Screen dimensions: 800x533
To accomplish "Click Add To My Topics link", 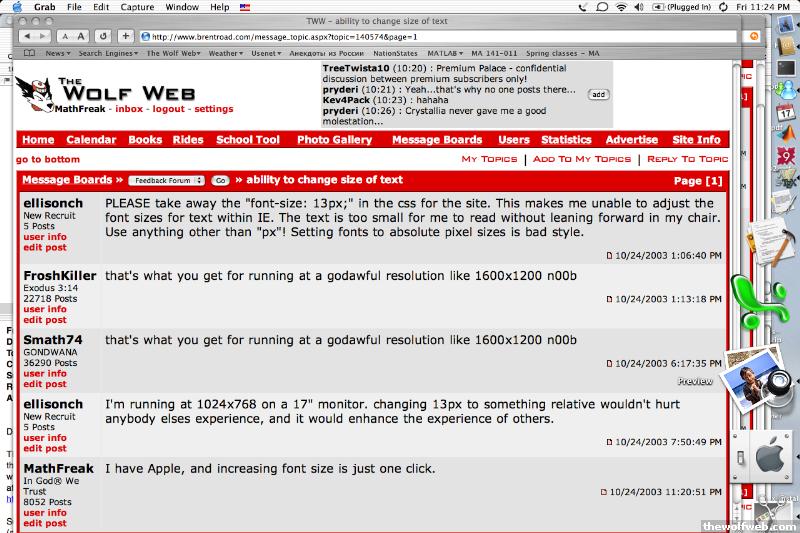I will click(x=582, y=159).
